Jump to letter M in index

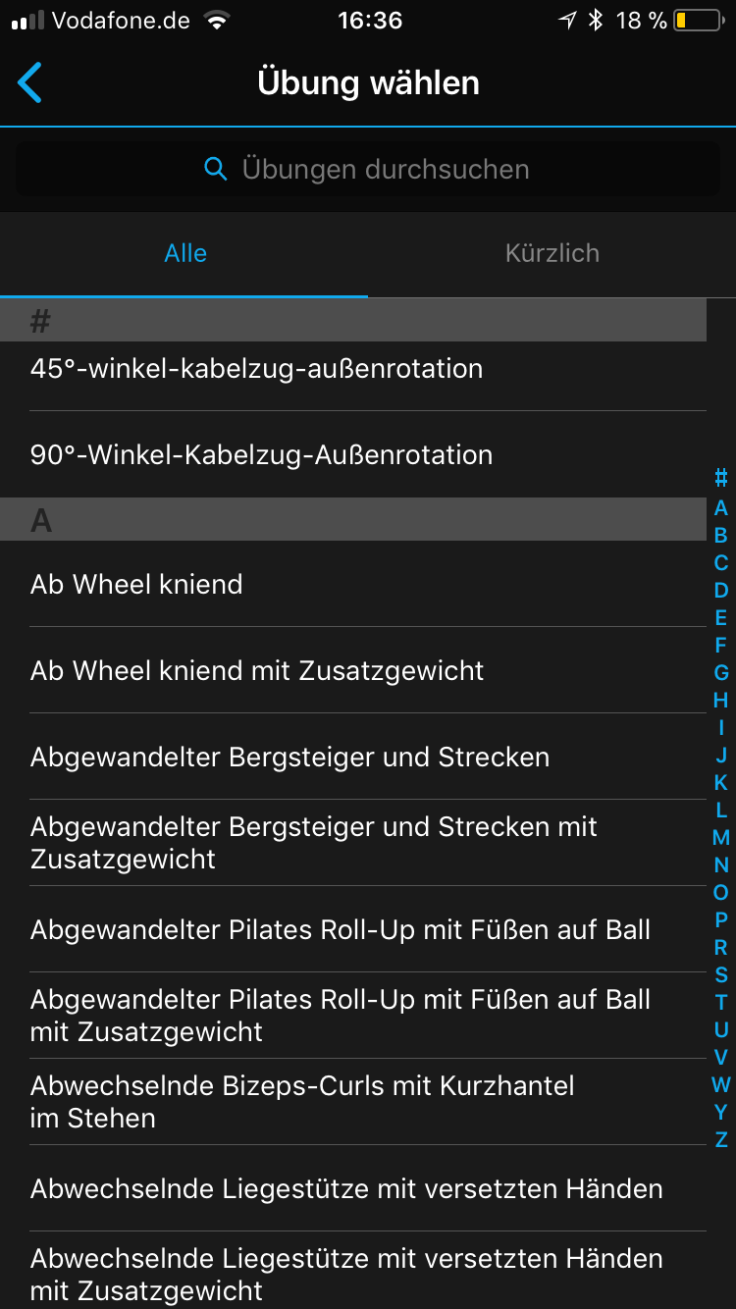tap(720, 837)
